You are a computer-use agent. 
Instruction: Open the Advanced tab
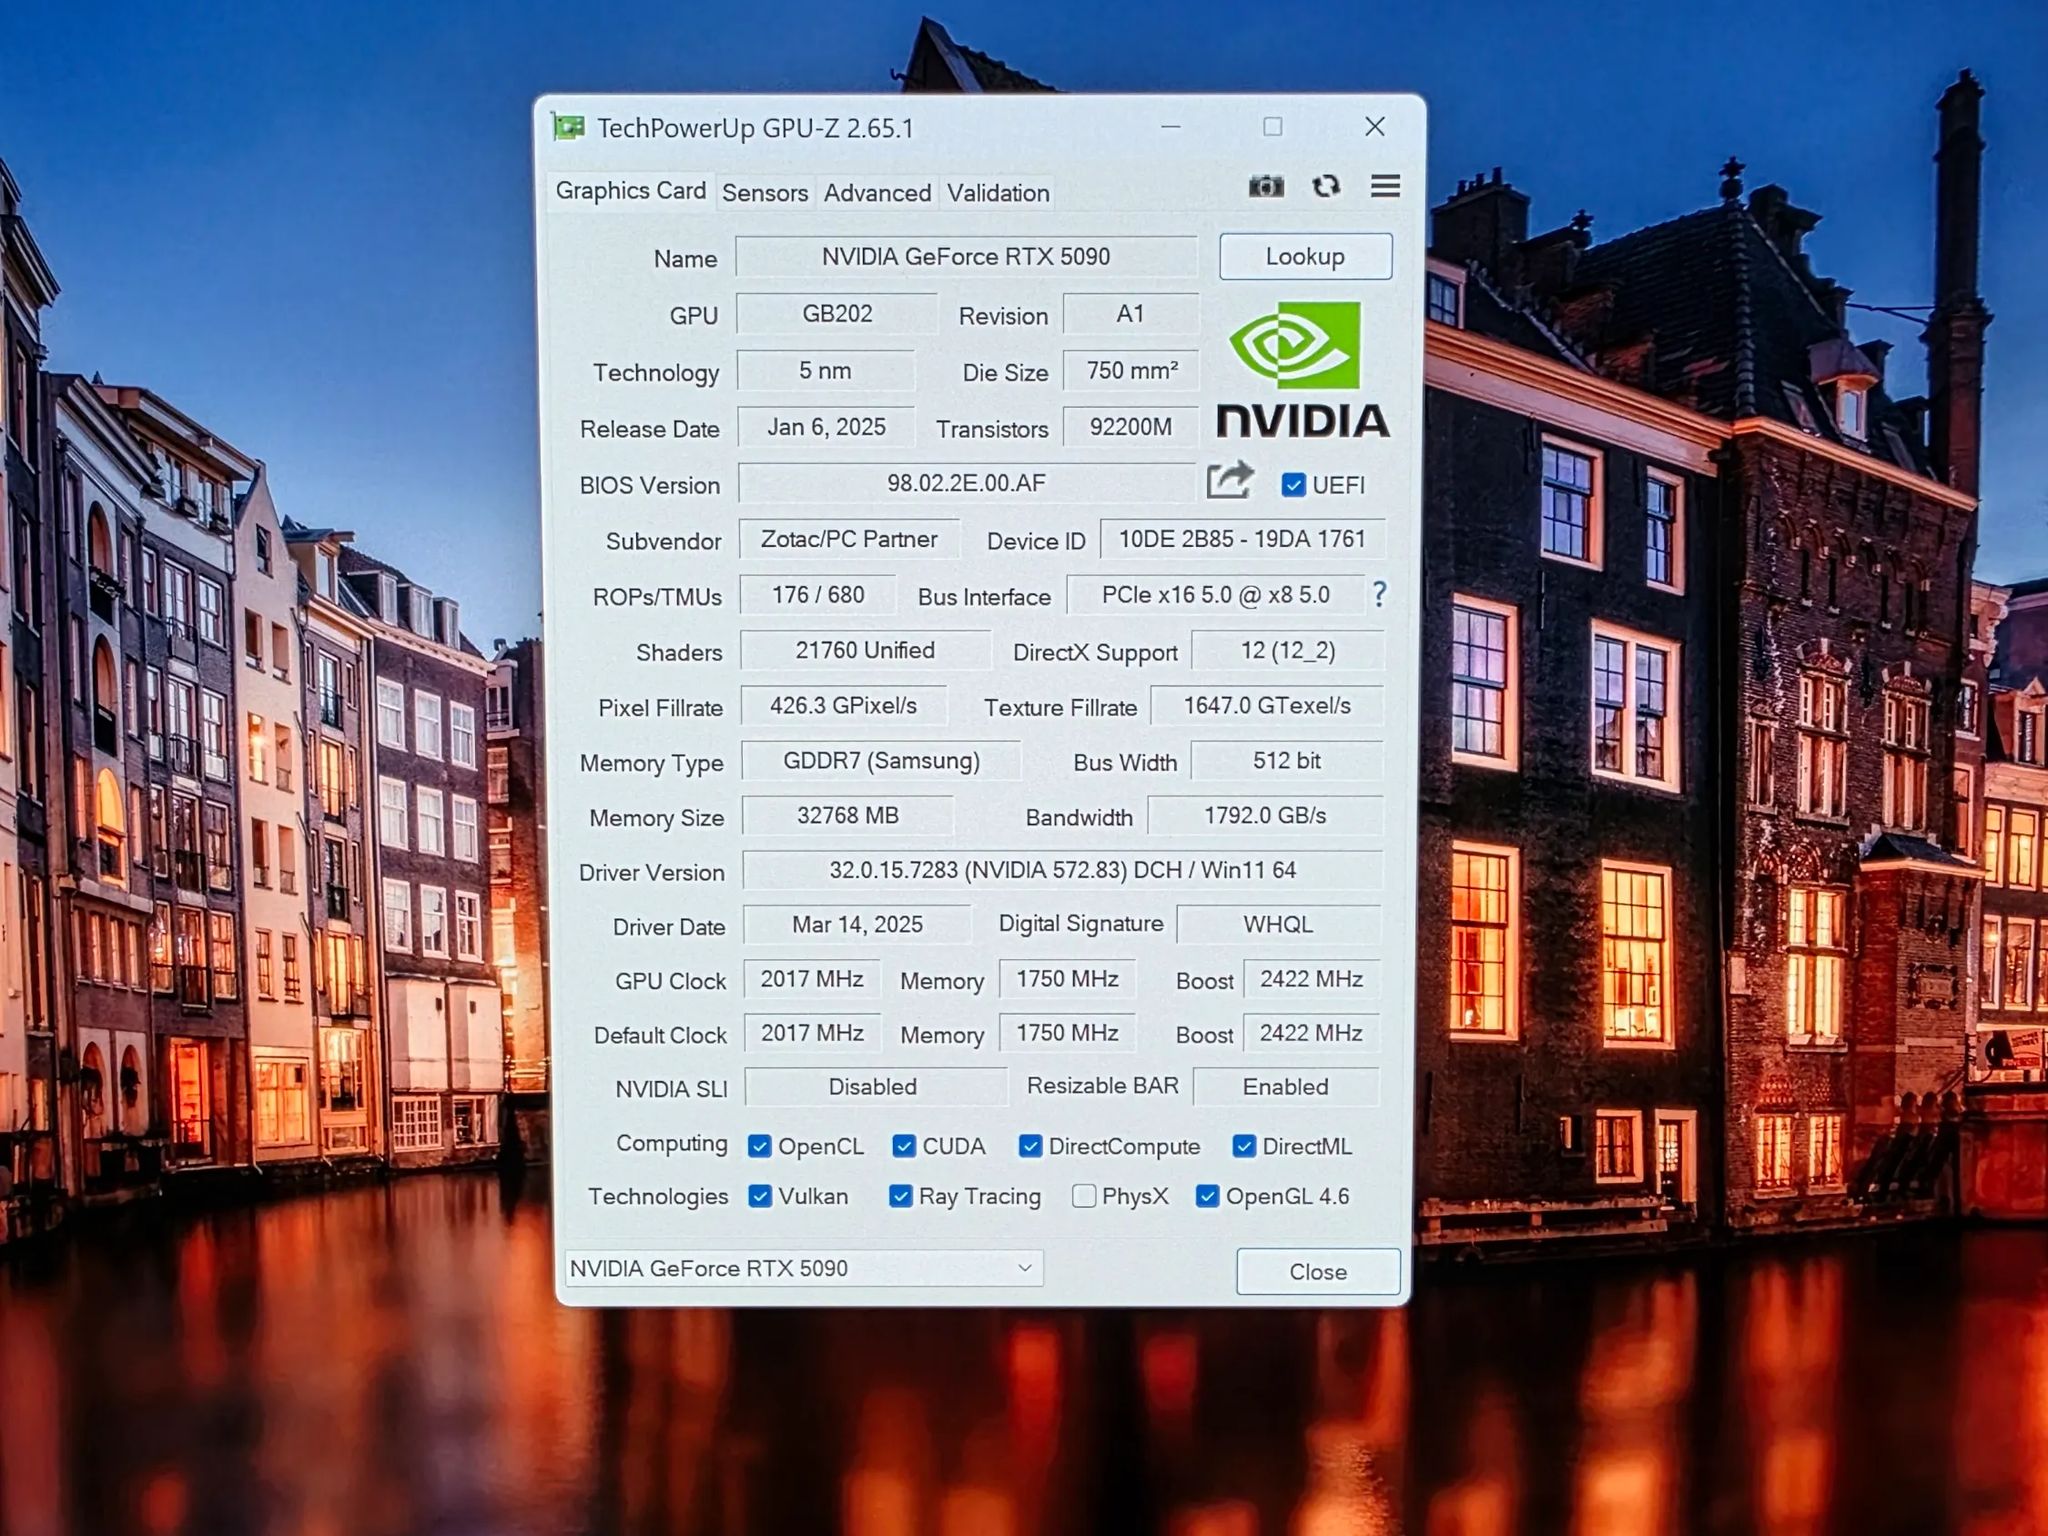877,192
